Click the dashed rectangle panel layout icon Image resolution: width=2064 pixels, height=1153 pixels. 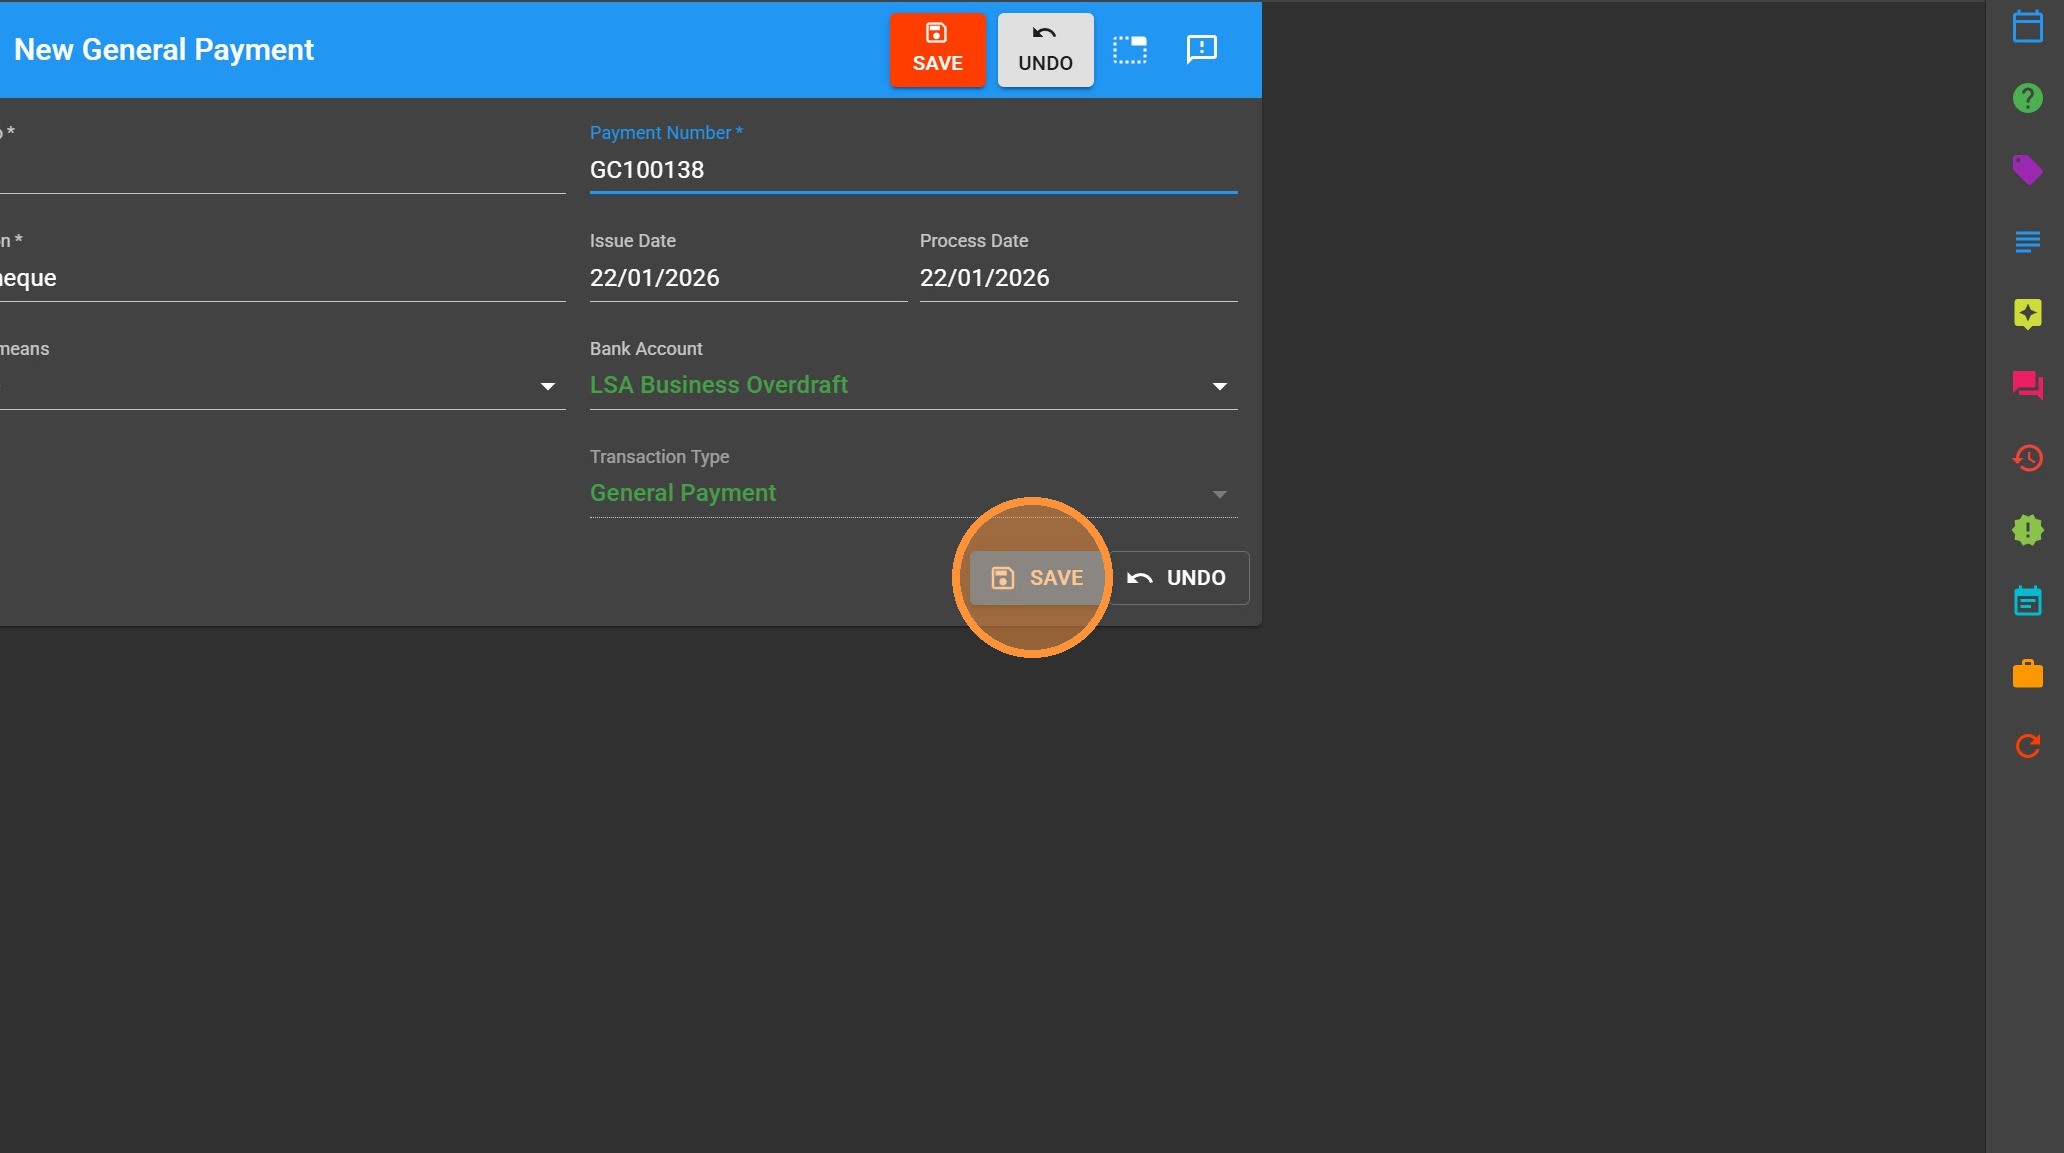(1130, 49)
